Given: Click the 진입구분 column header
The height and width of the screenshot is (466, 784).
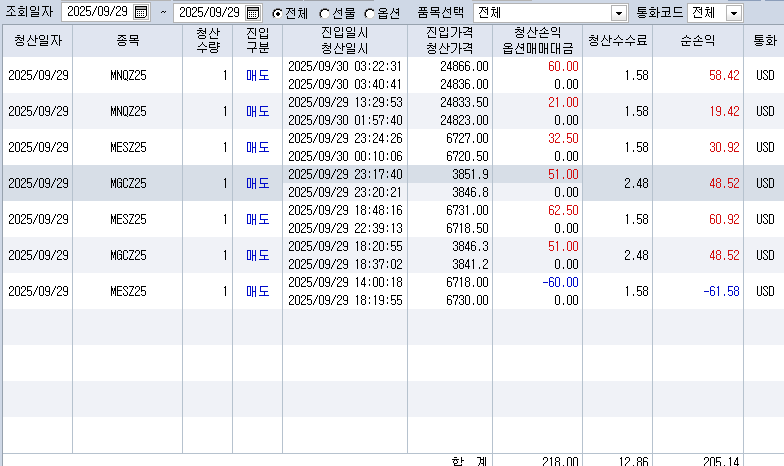Looking at the screenshot, I should 258,40.
